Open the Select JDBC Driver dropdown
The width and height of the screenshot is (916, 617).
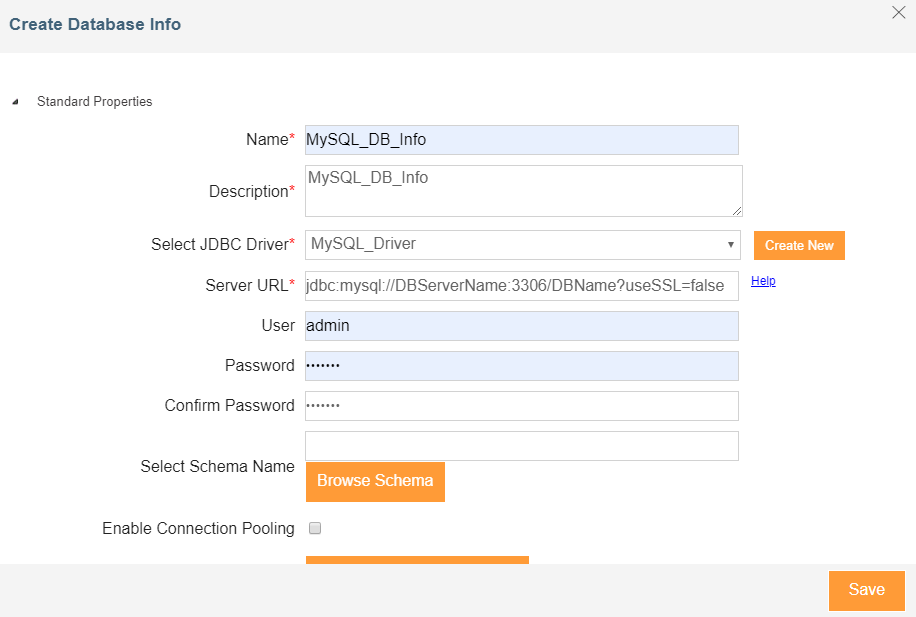pyautogui.click(x=522, y=244)
